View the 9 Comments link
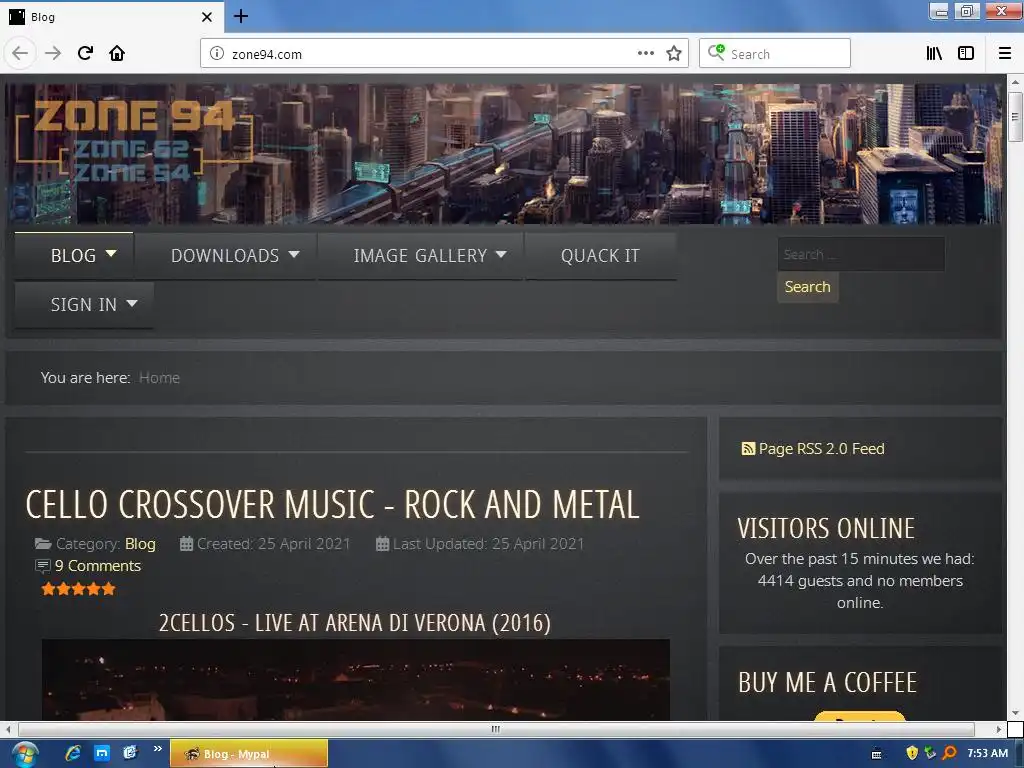The height and width of the screenshot is (768, 1024). point(97,566)
